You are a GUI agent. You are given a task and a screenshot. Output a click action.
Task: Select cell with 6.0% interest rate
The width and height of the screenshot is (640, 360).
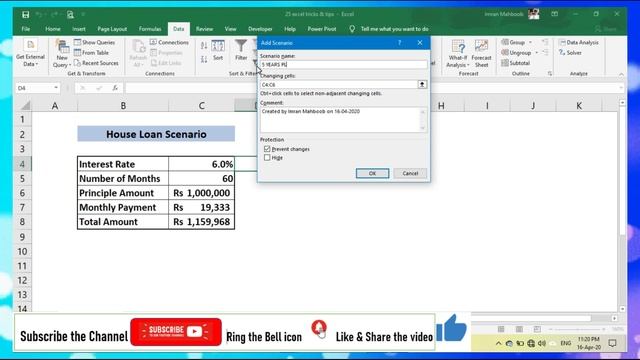pyautogui.click(x=202, y=164)
